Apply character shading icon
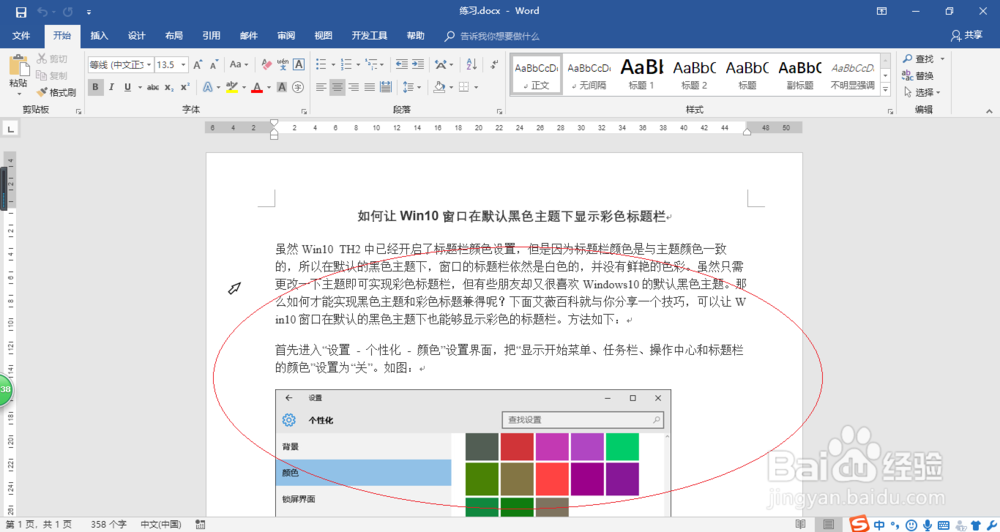The width and height of the screenshot is (1000, 532). pyautogui.click(x=282, y=87)
